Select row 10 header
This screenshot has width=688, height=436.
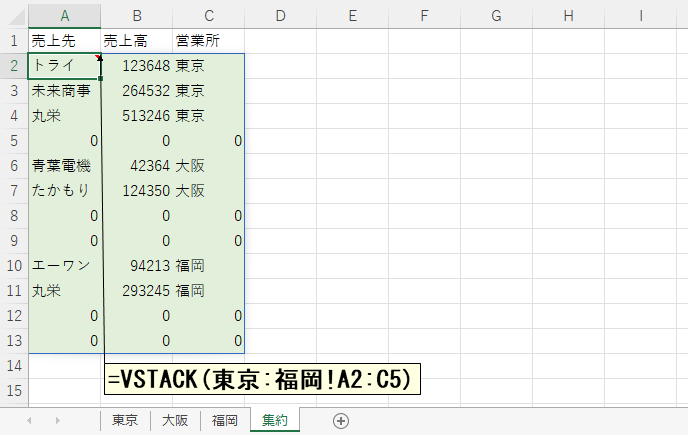coord(14,266)
